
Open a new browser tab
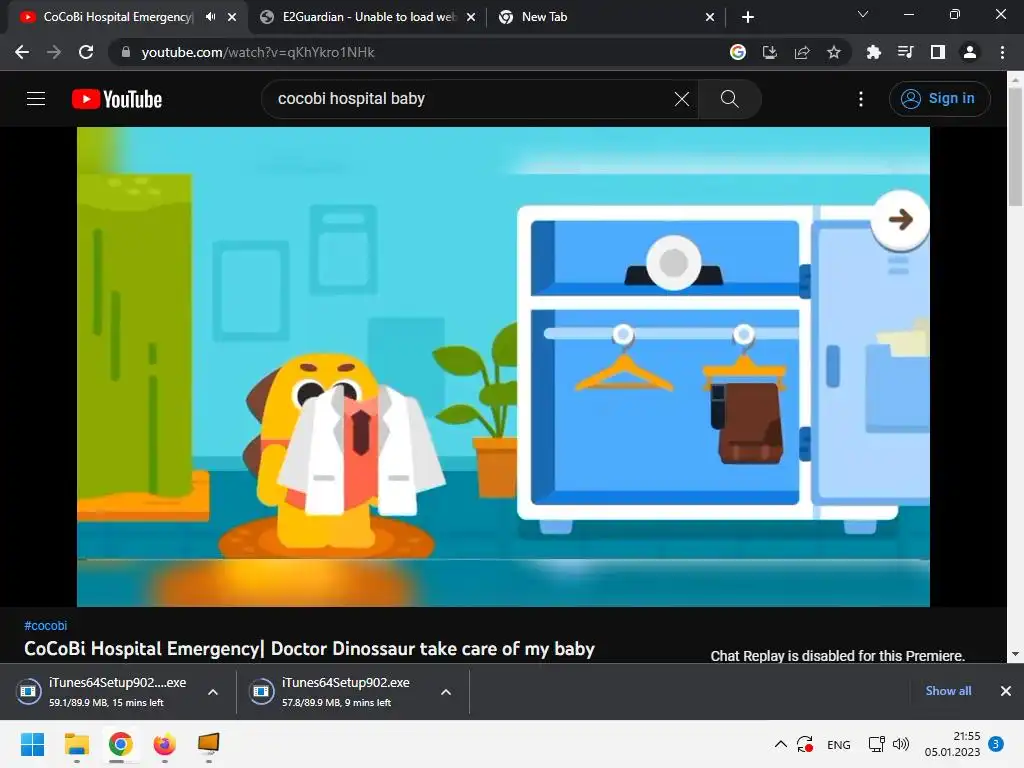click(748, 17)
